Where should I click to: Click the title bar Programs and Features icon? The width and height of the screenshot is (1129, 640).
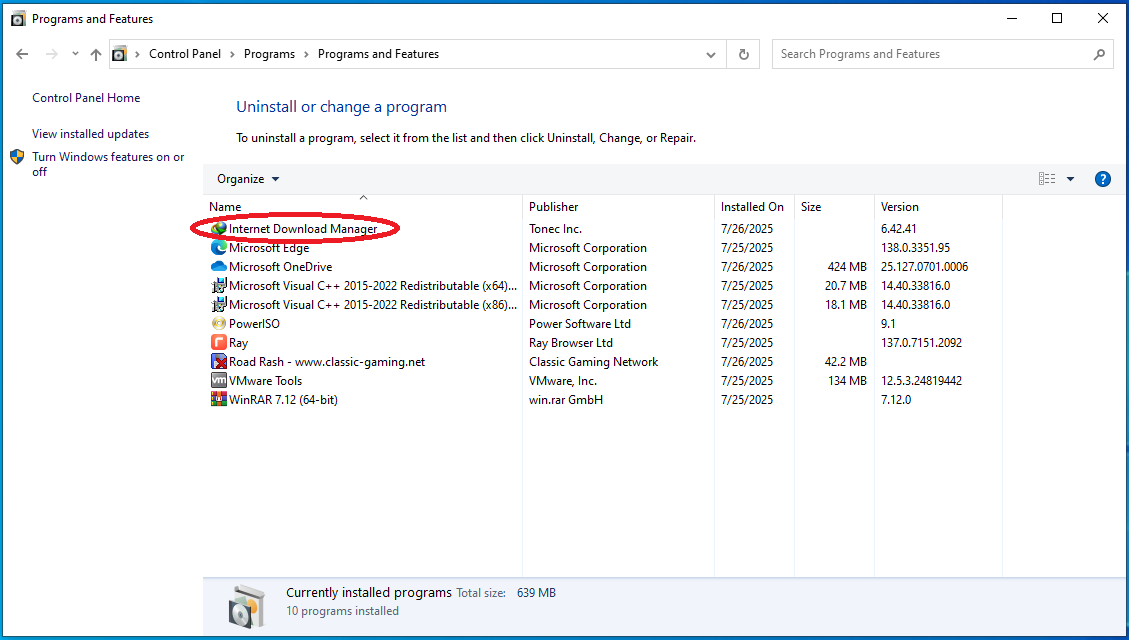18,19
